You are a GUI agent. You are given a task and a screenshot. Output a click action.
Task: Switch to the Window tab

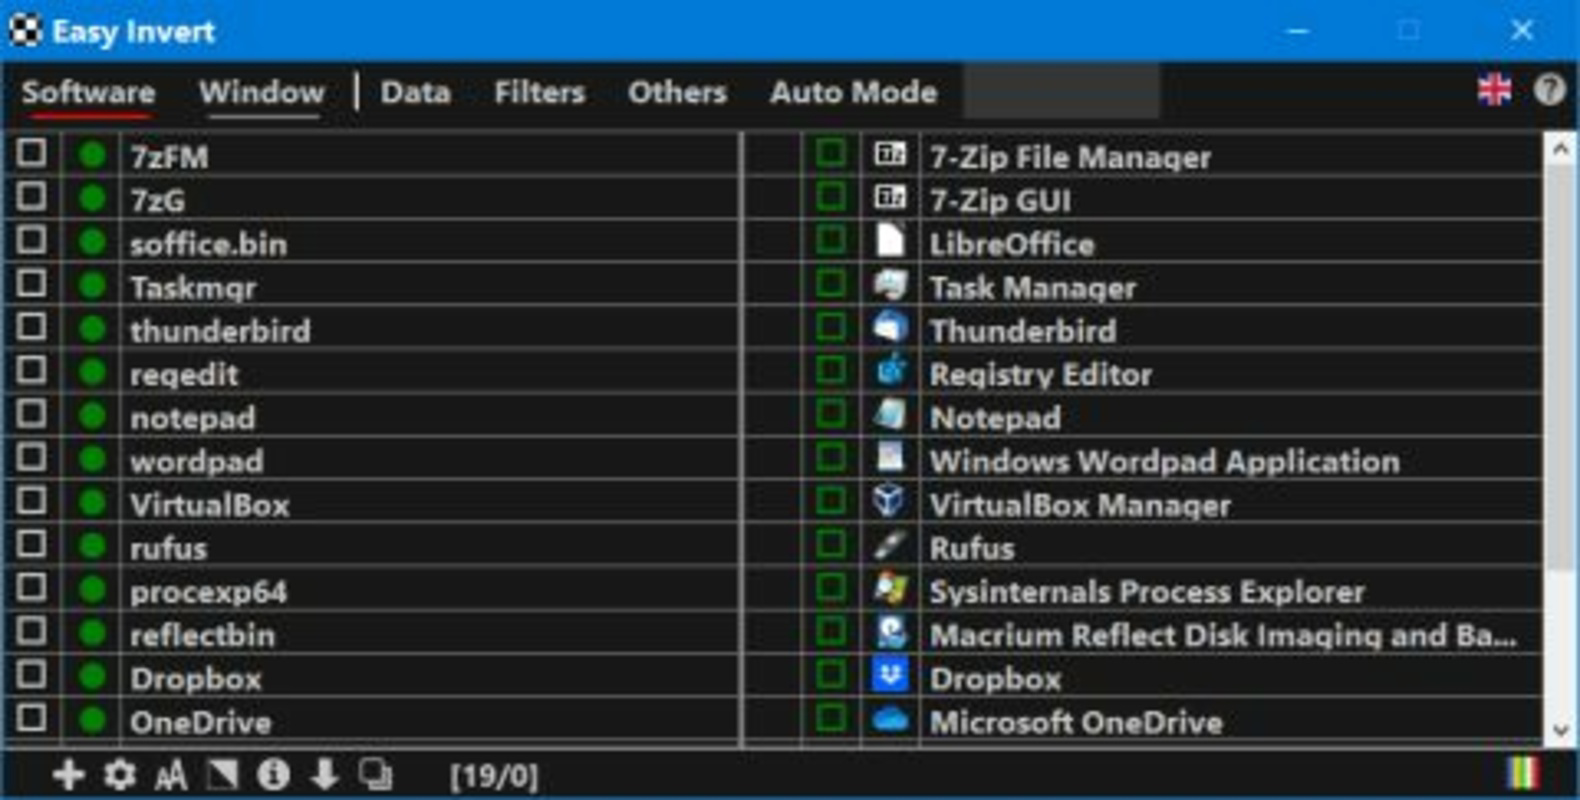(262, 92)
